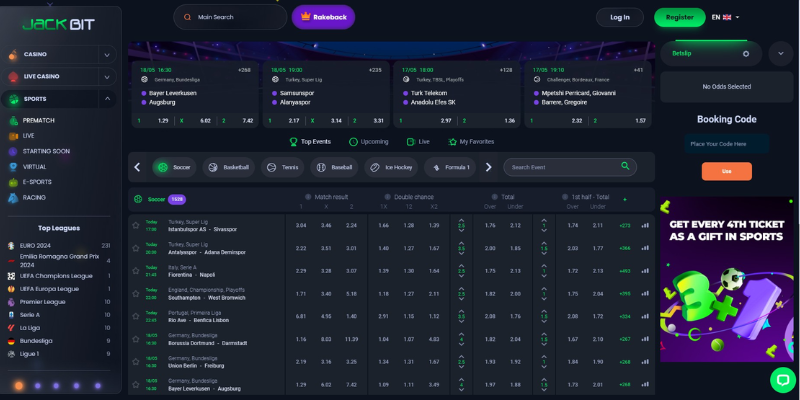This screenshot has height=400, width=800.
Task: Click the green search magnifier in Search Event
Action: click(x=626, y=167)
